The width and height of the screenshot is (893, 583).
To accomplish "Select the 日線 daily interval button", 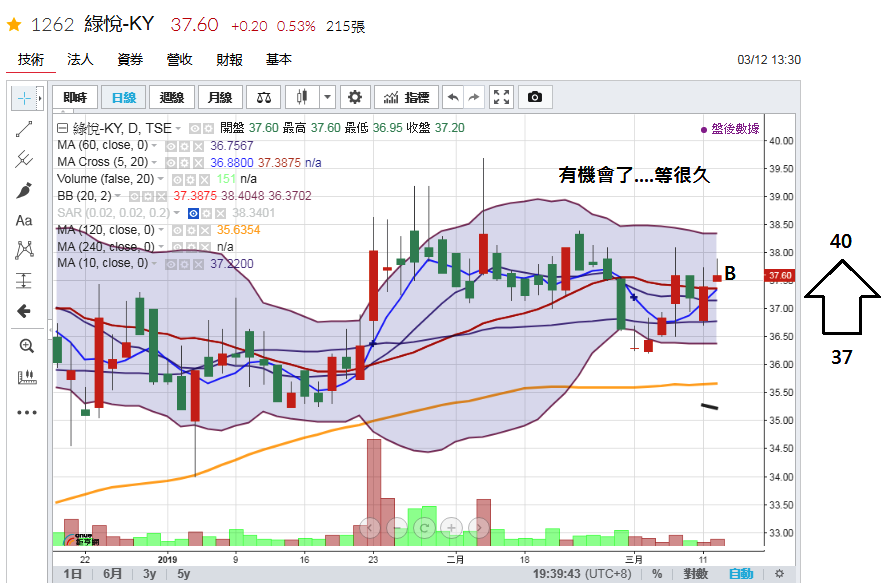I will pos(124,97).
